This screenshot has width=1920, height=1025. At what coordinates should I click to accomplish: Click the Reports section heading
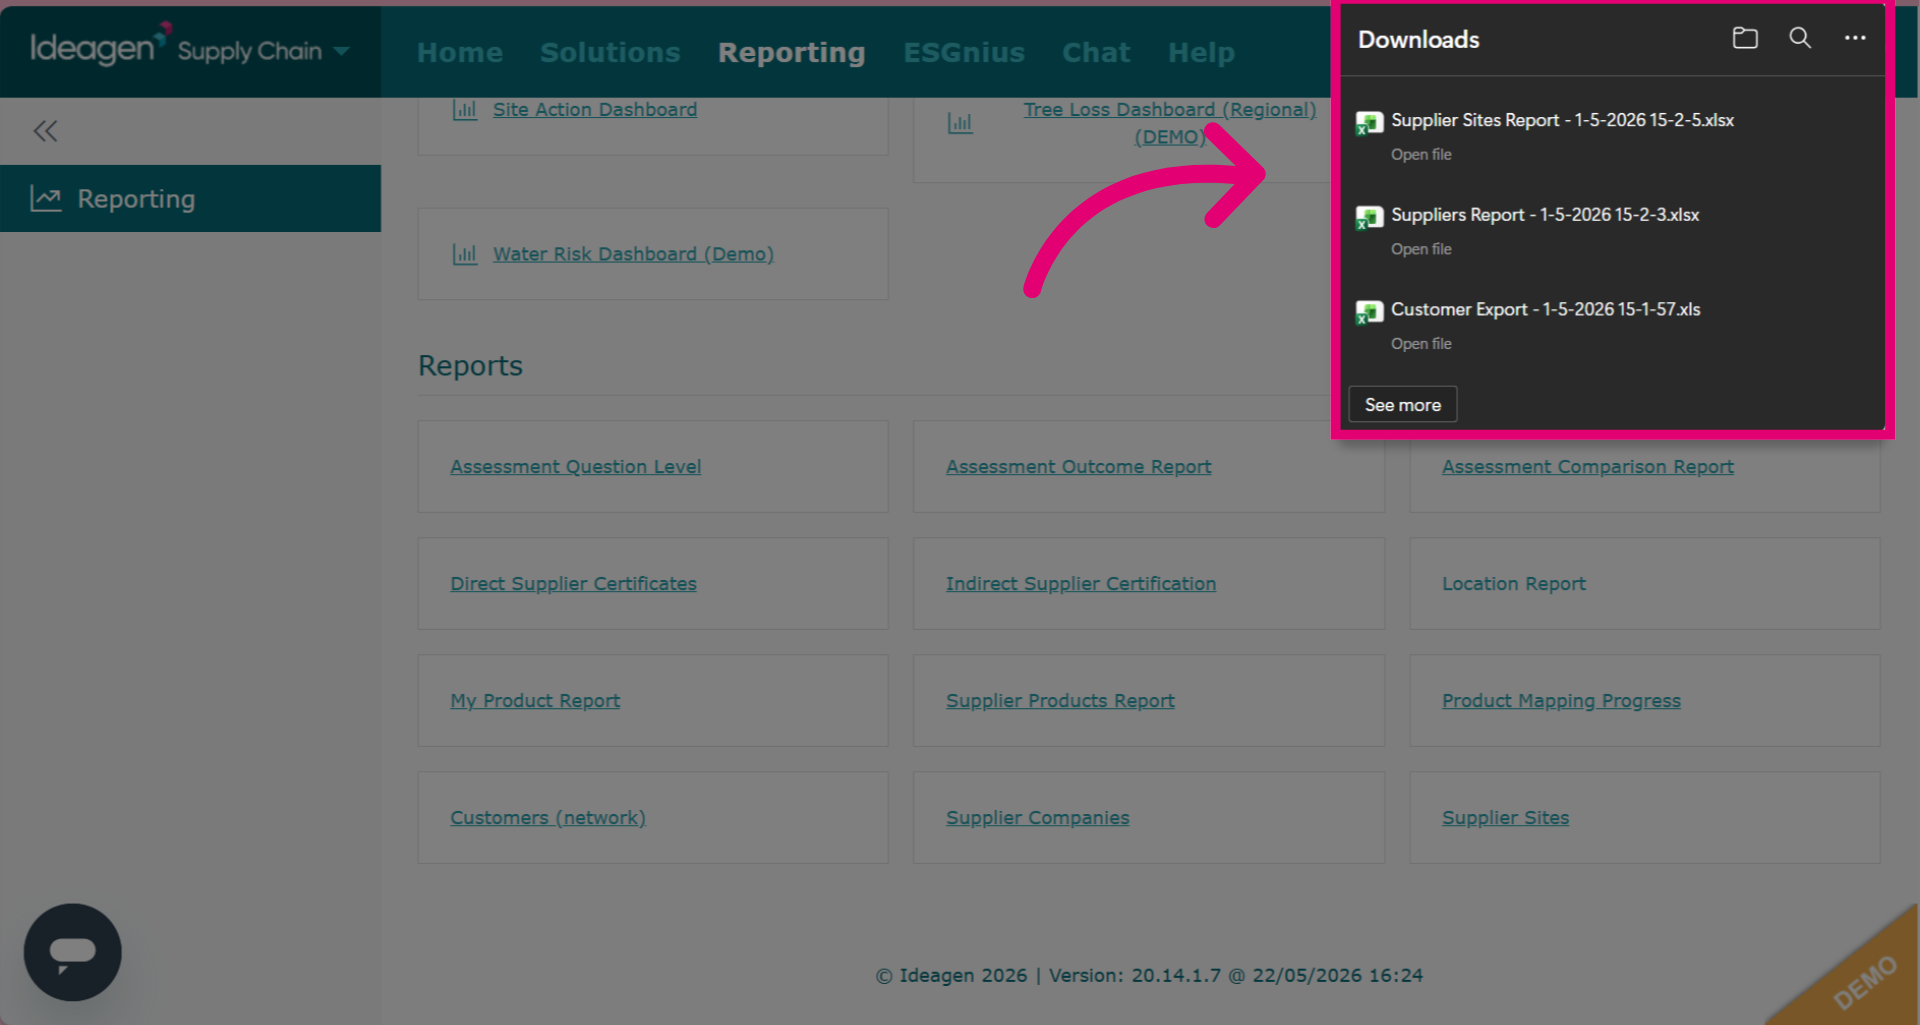[470, 366]
